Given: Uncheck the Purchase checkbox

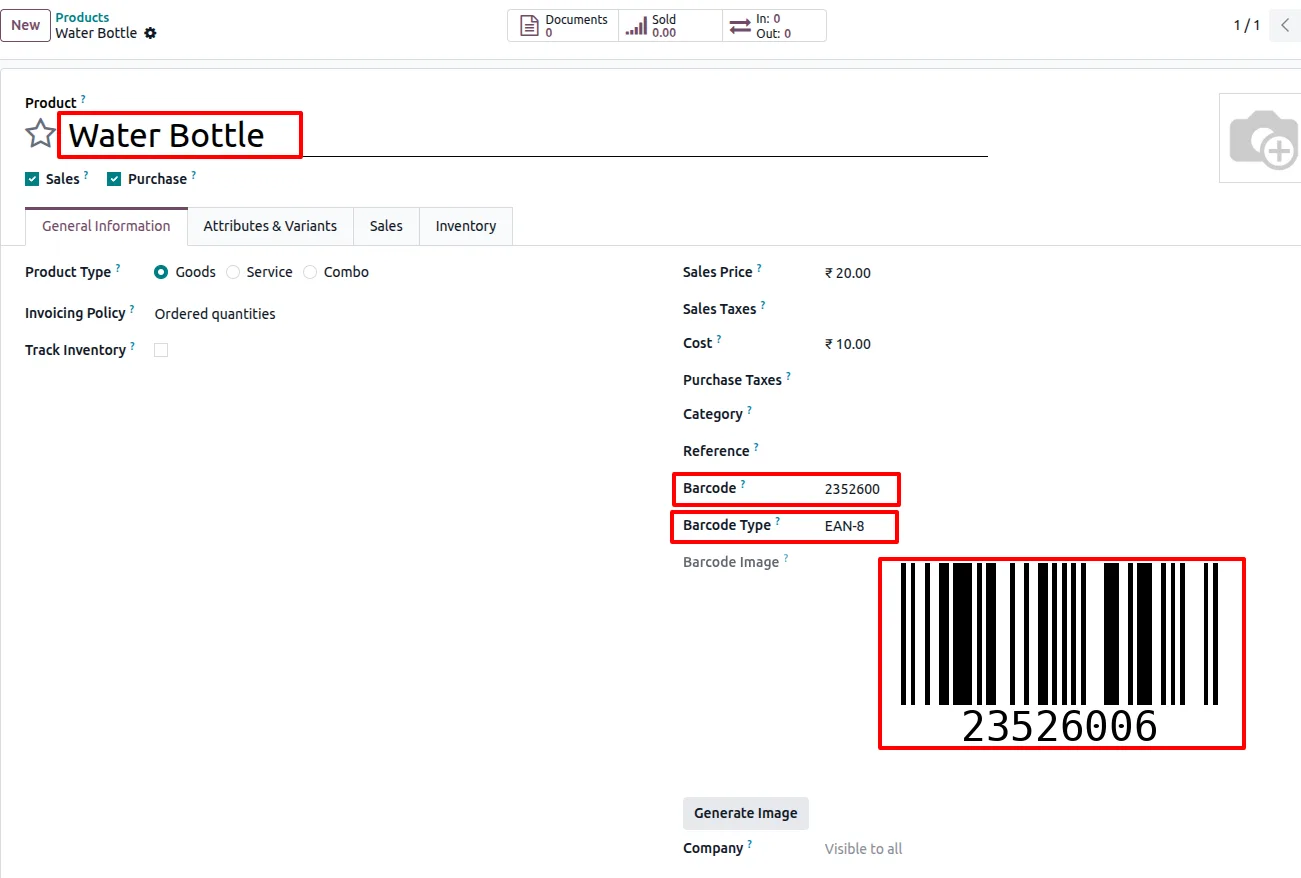Looking at the screenshot, I should click(114, 179).
